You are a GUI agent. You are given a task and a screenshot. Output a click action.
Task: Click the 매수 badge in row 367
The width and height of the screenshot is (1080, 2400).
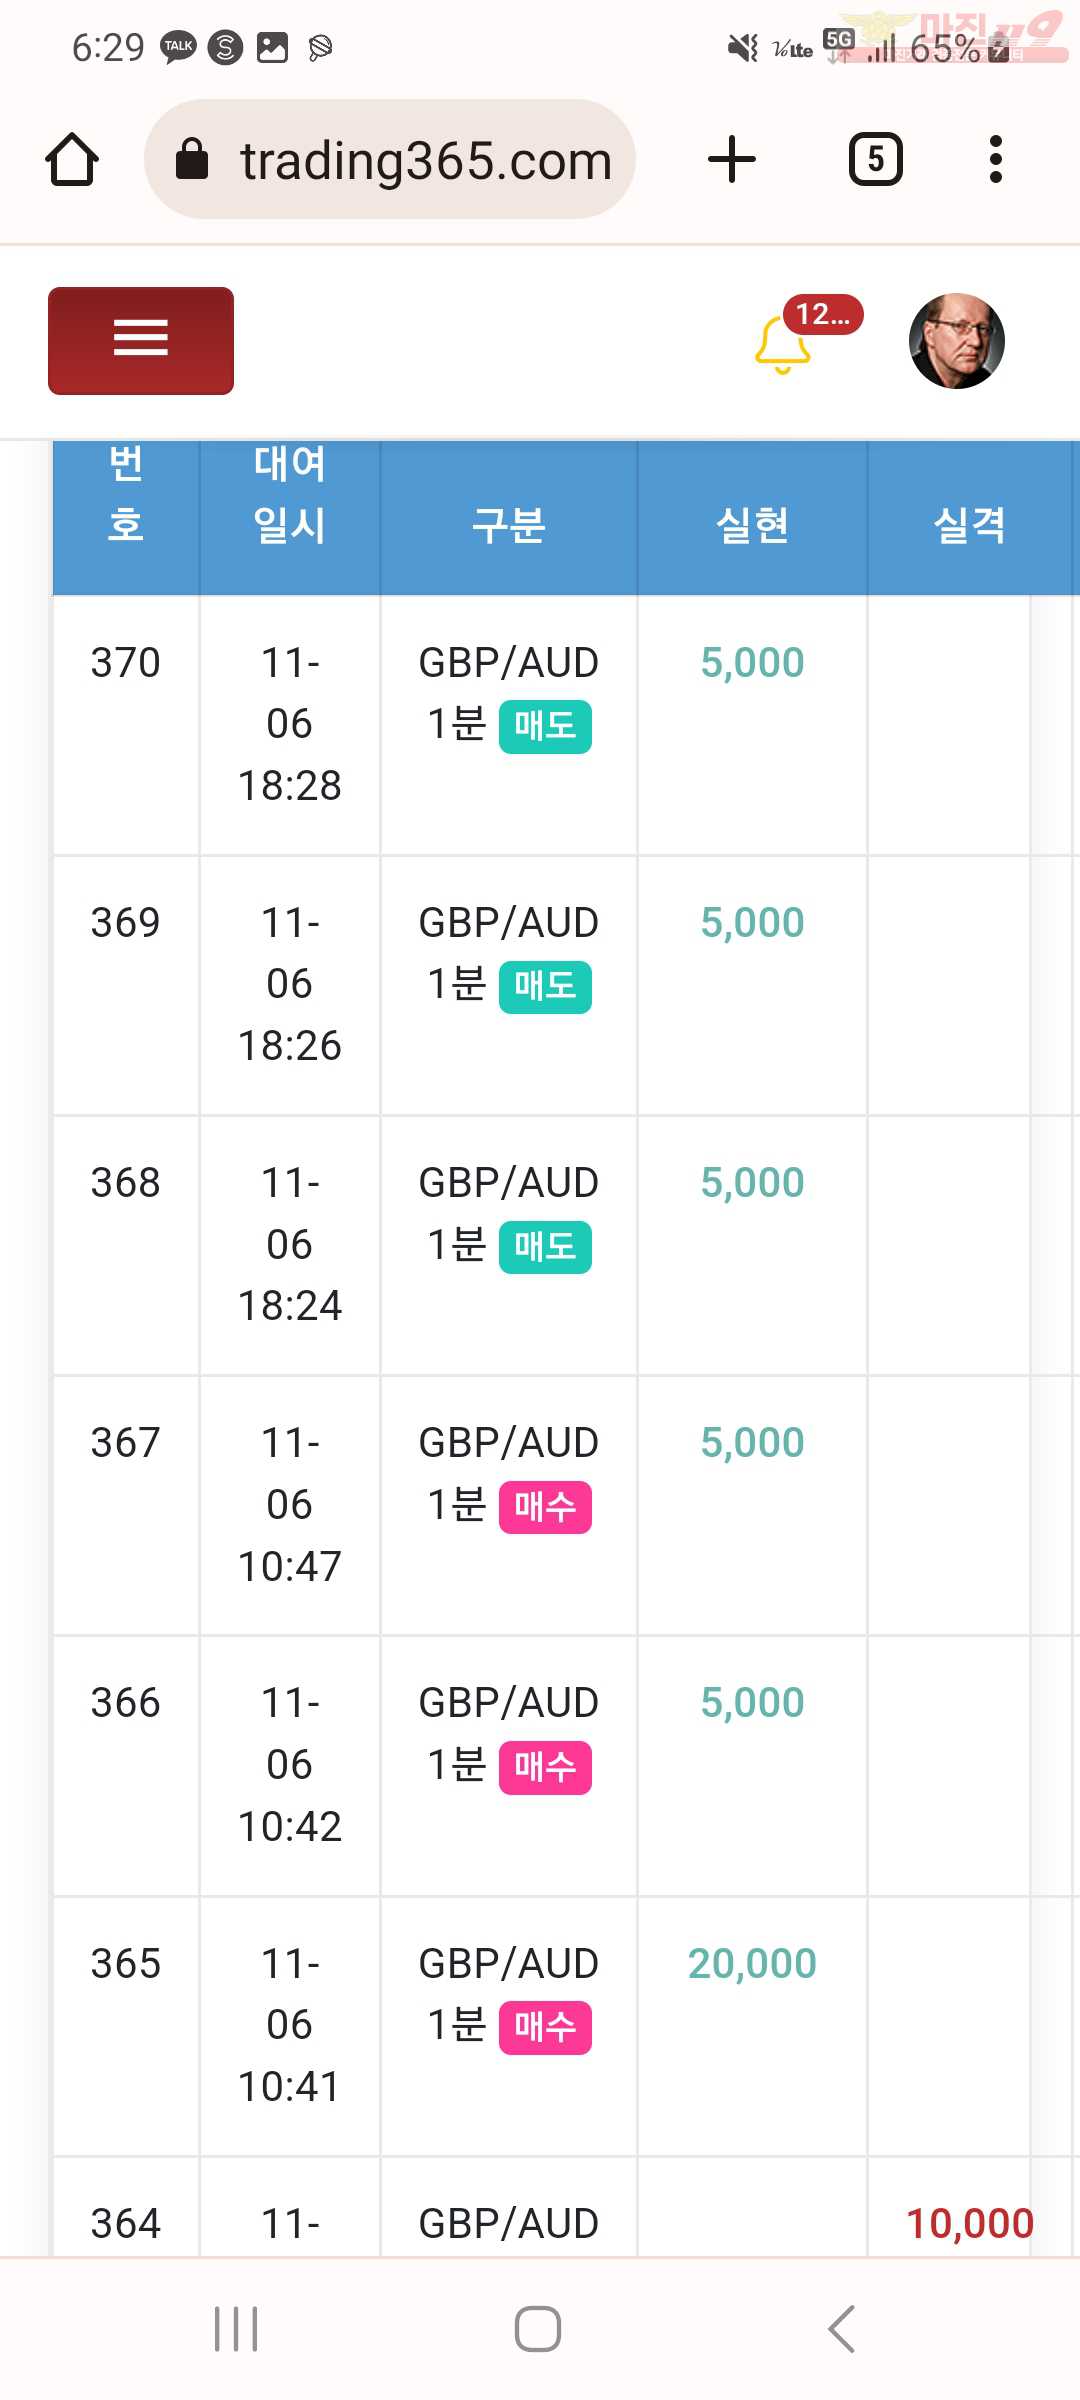[545, 1507]
